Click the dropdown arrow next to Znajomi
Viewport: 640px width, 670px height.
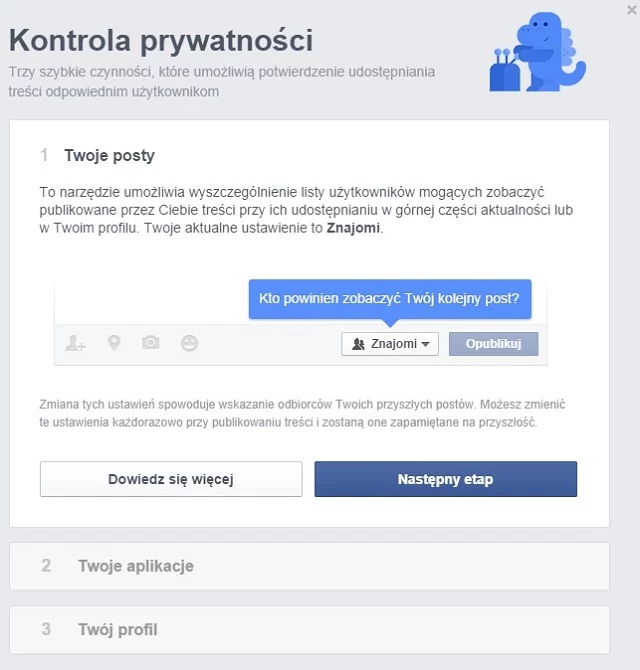pyautogui.click(x=425, y=344)
